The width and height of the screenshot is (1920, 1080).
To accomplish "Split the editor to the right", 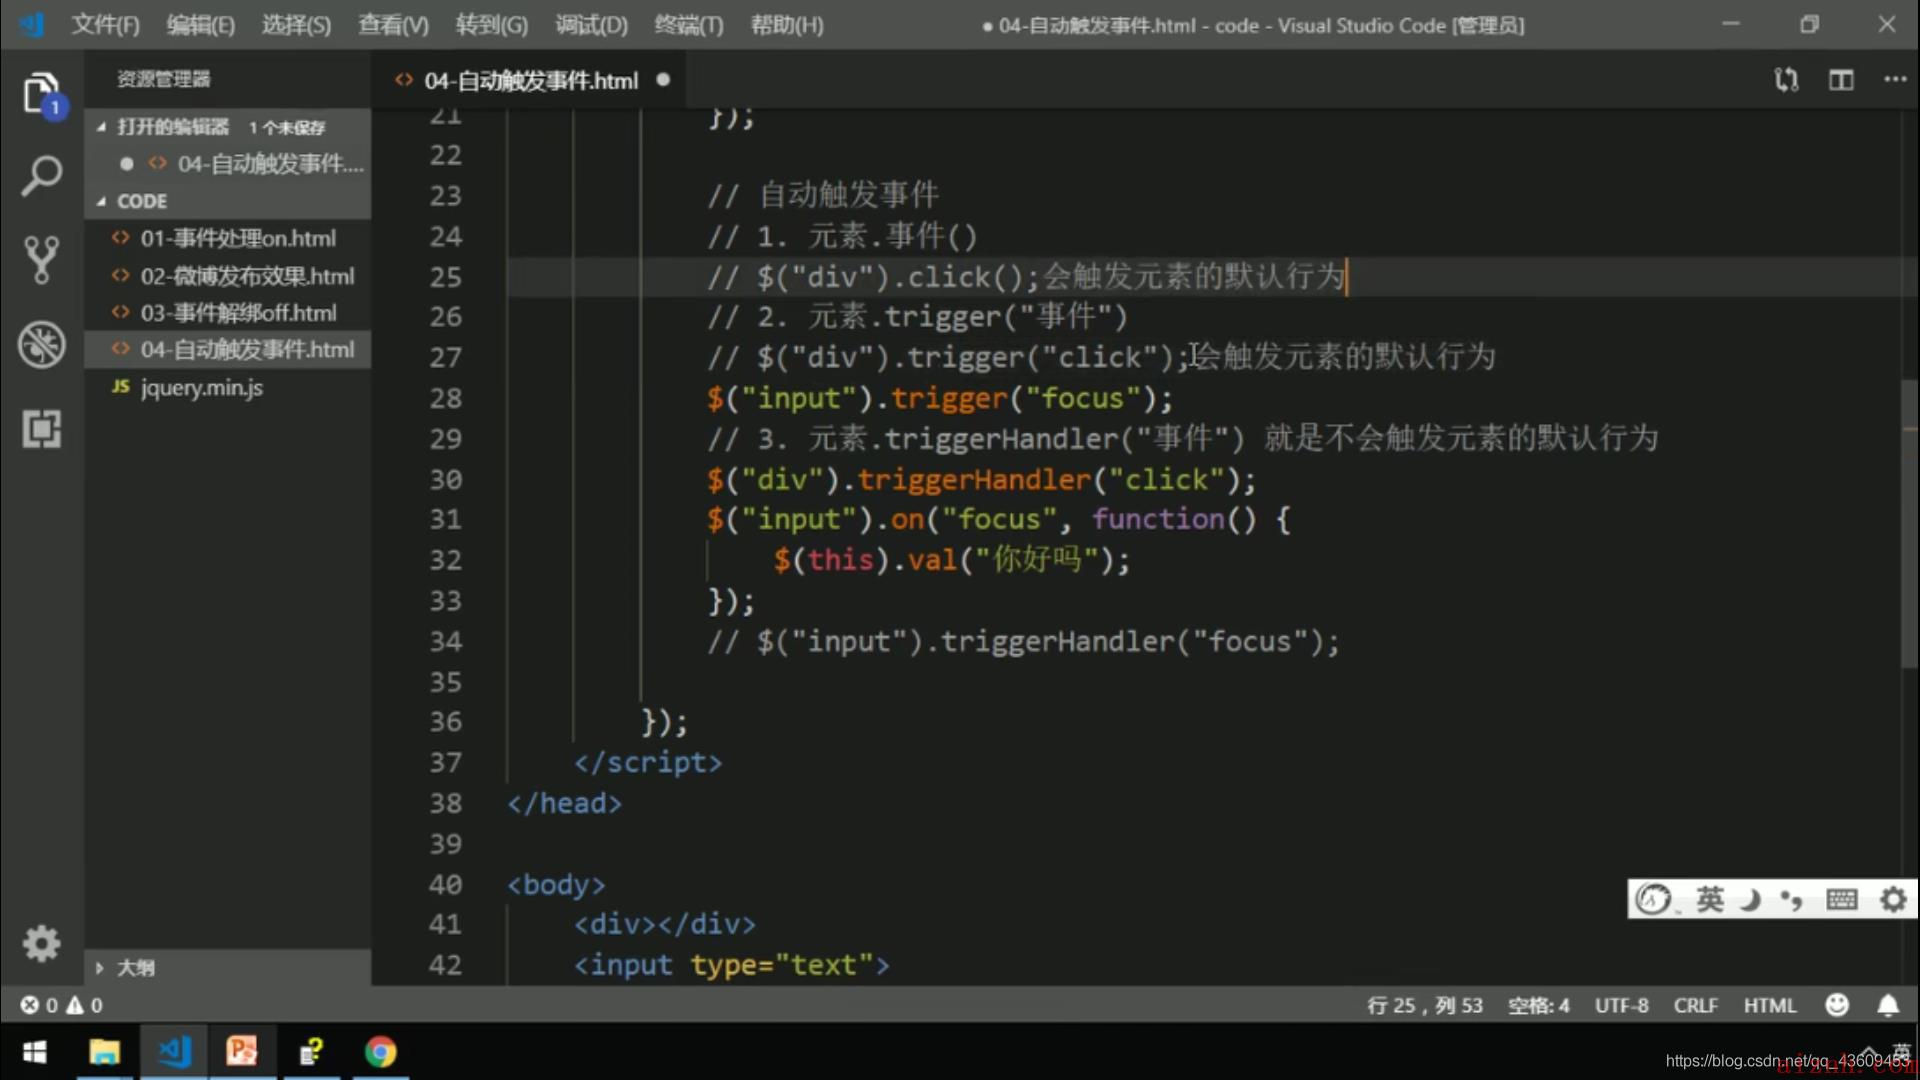I will [1841, 80].
